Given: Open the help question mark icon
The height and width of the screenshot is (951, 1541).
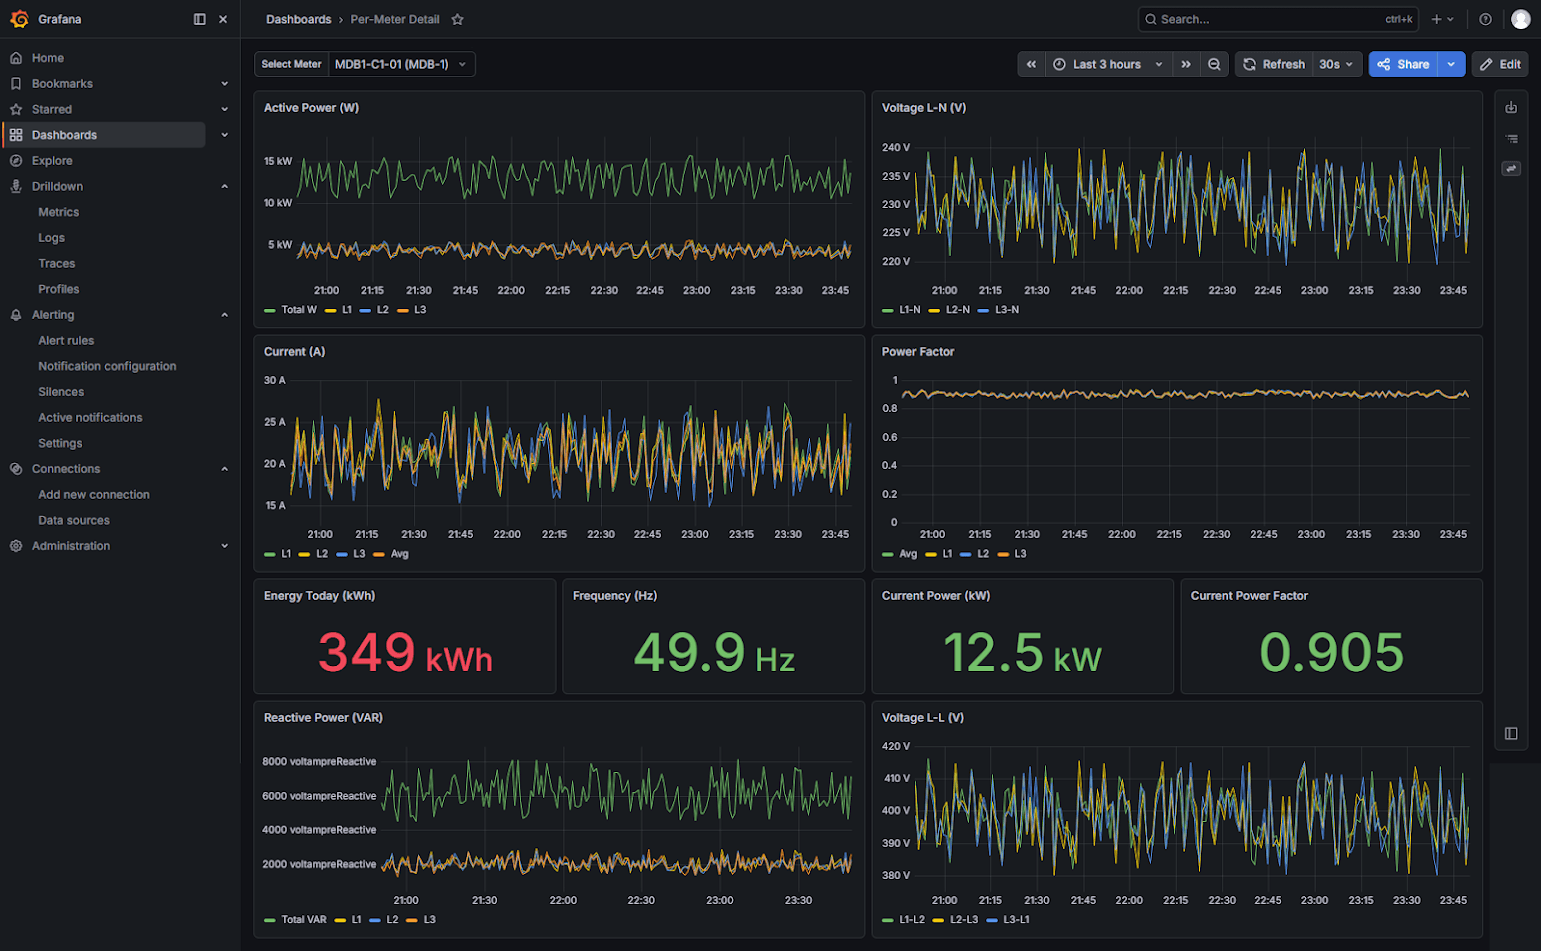Looking at the screenshot, I should coord(1485,19).
